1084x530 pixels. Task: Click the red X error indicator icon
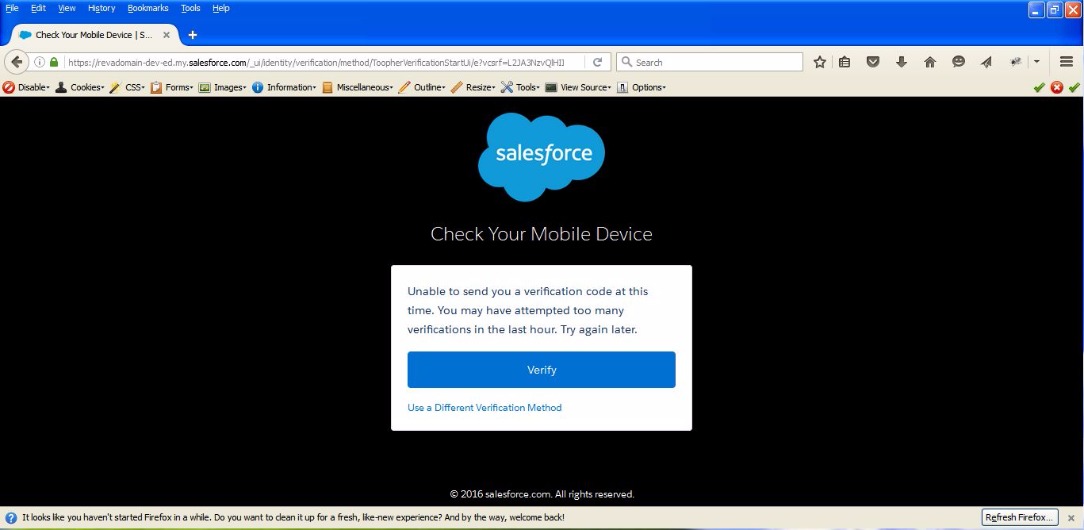(x=1057, y=87)
